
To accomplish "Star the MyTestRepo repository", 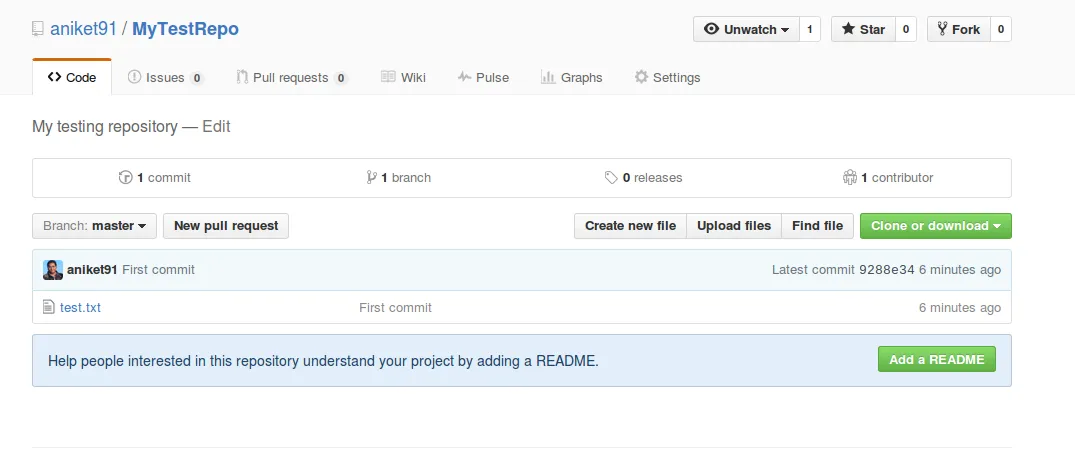I will pyautogui.click(x=863, y=30).
